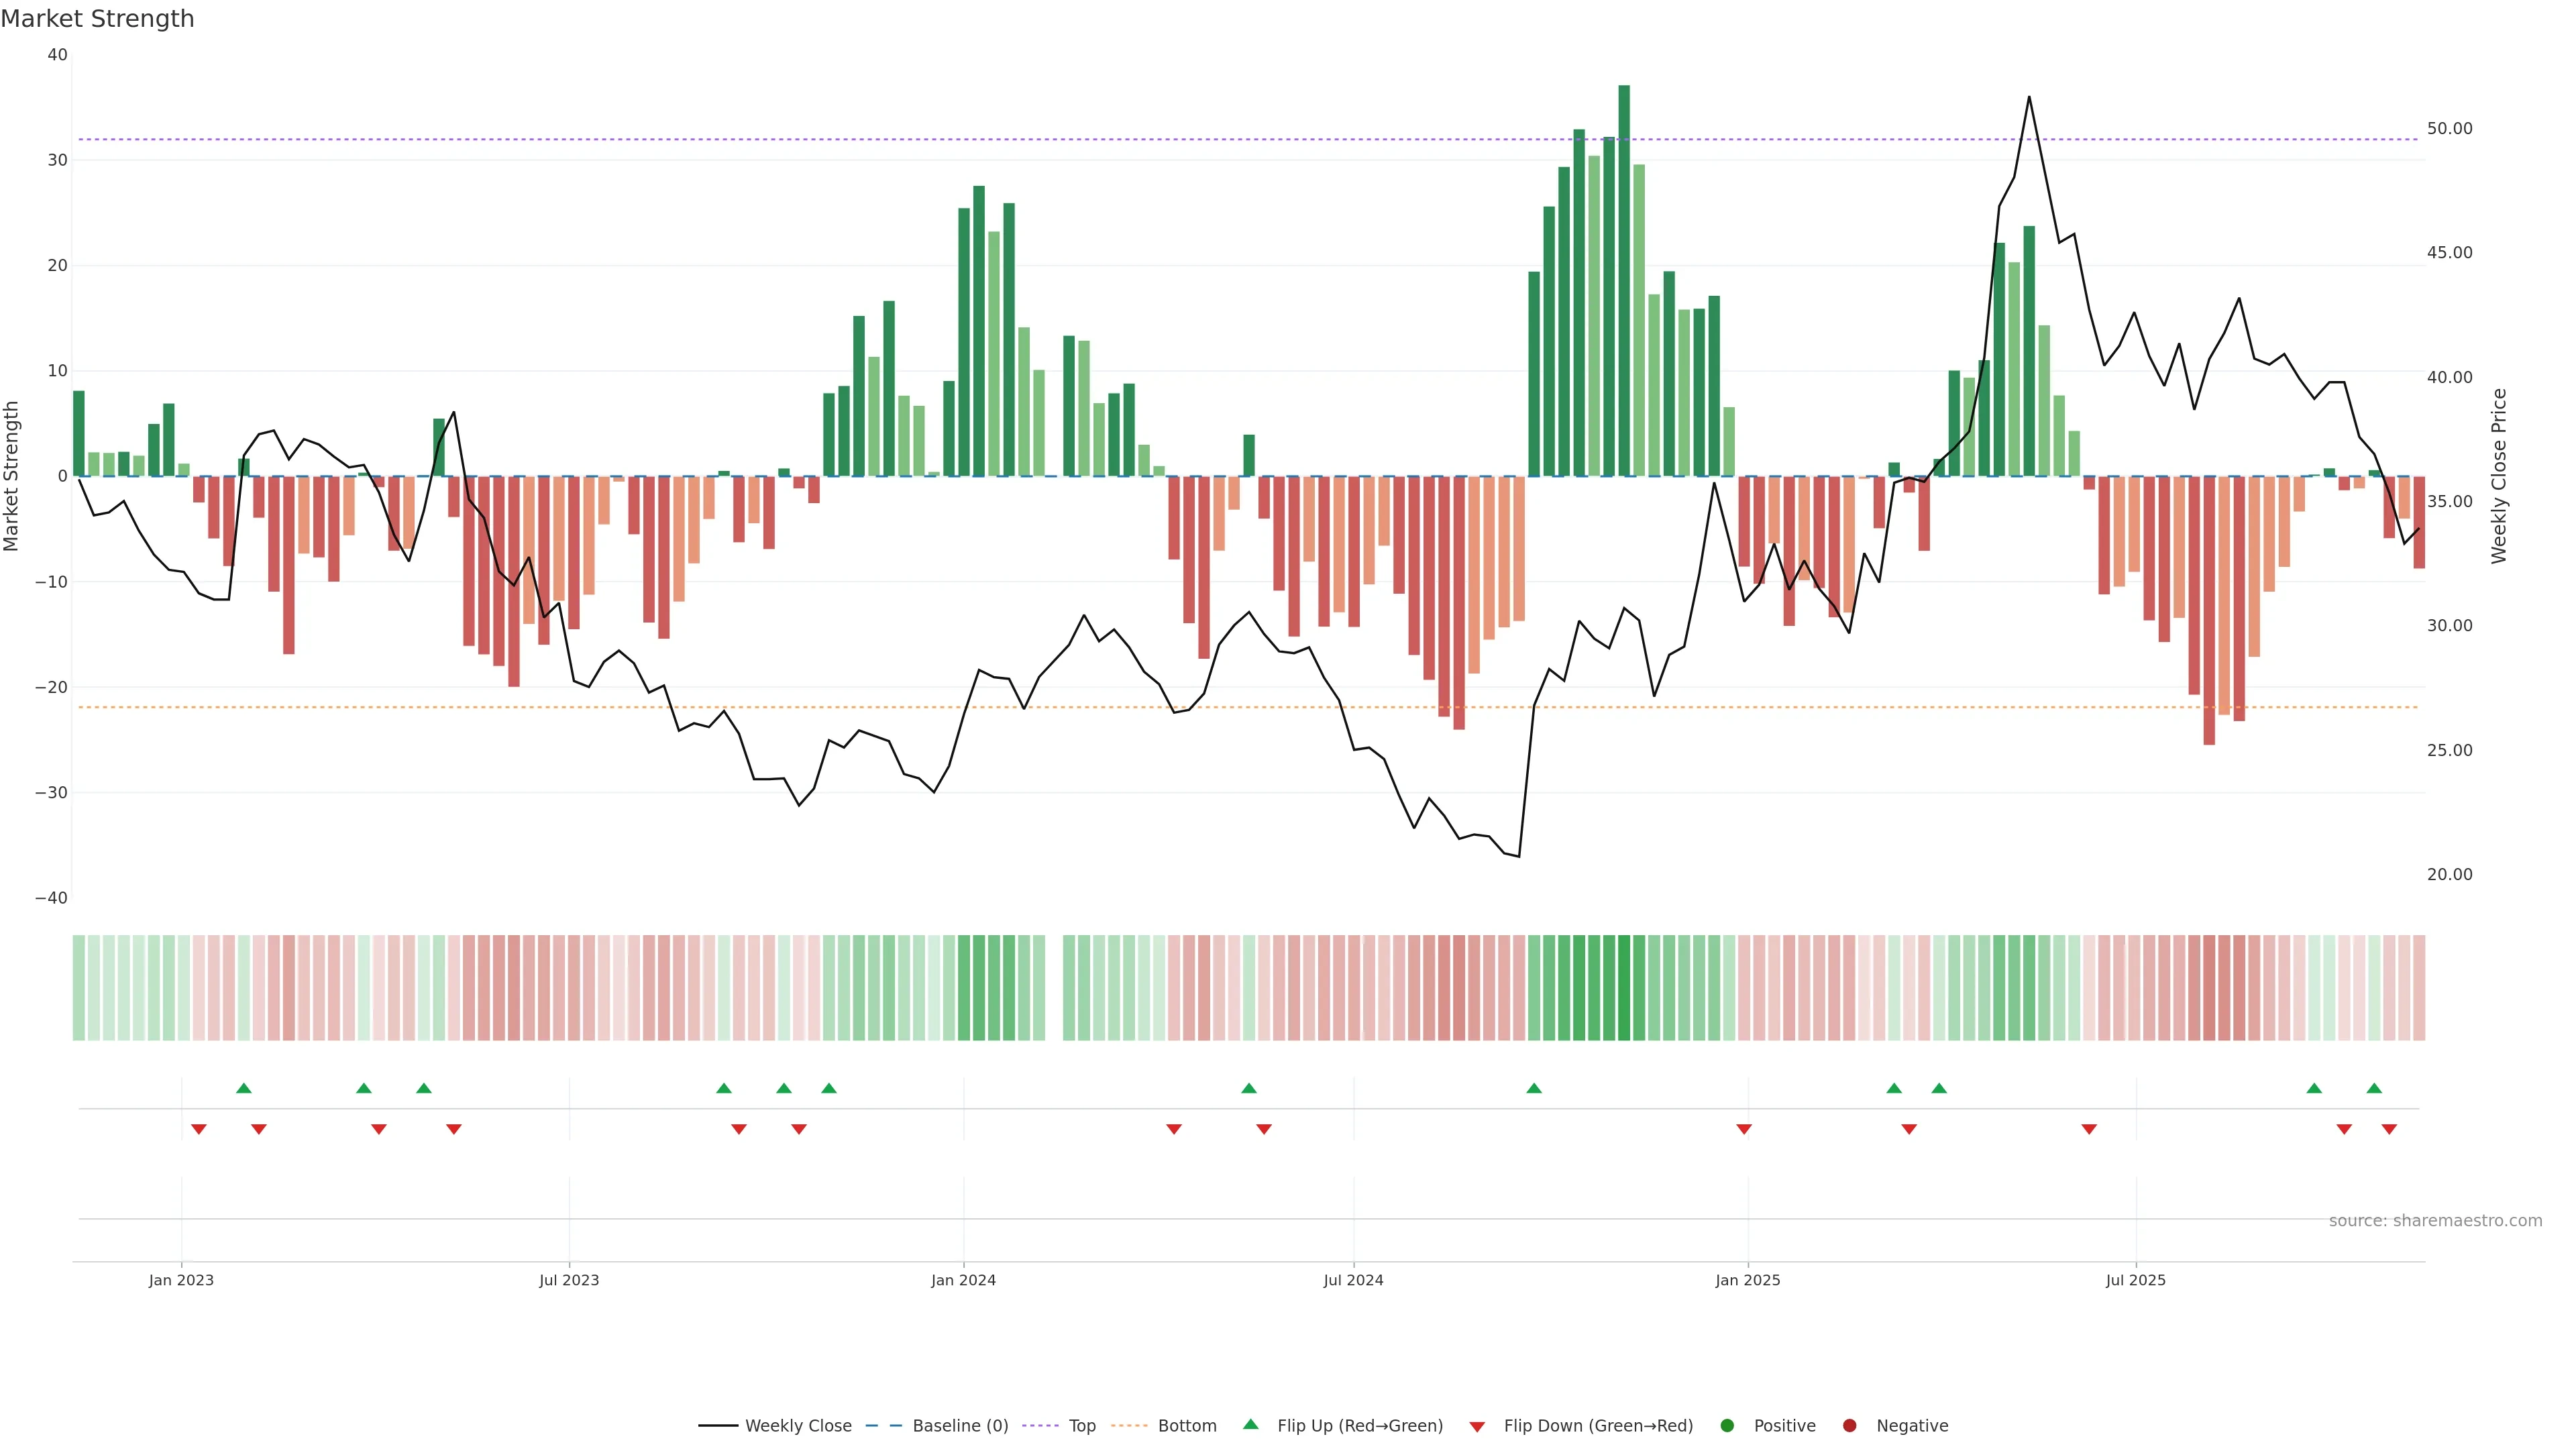The image size is (2576, 1449).
Task: Click the Negative red dot legend icon
Action: coord(1849,1425)
